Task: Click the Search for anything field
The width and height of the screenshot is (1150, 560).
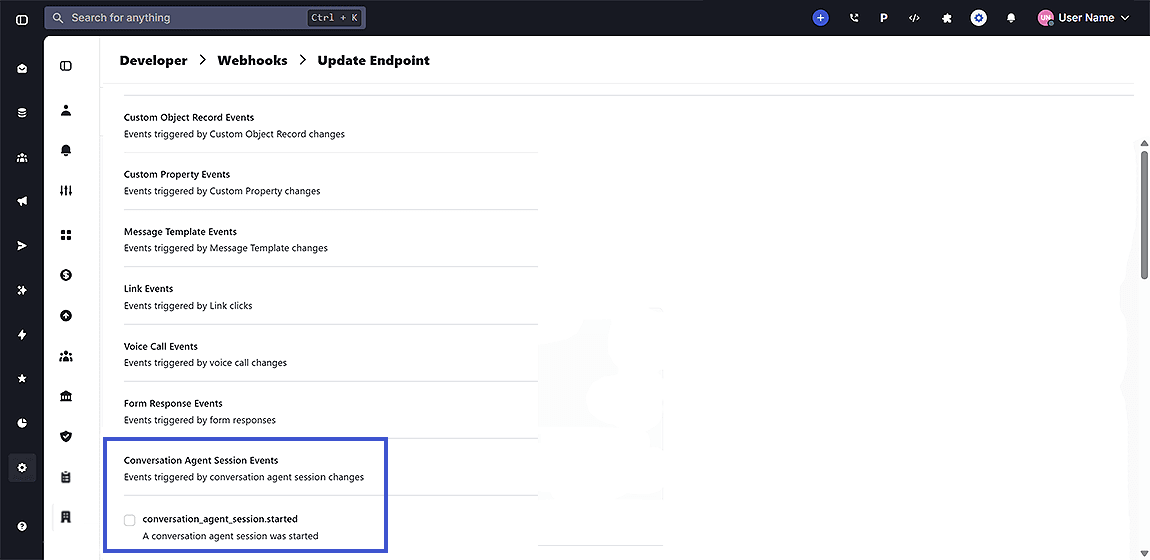Action: pyautogui.click(x=205, y=18)
